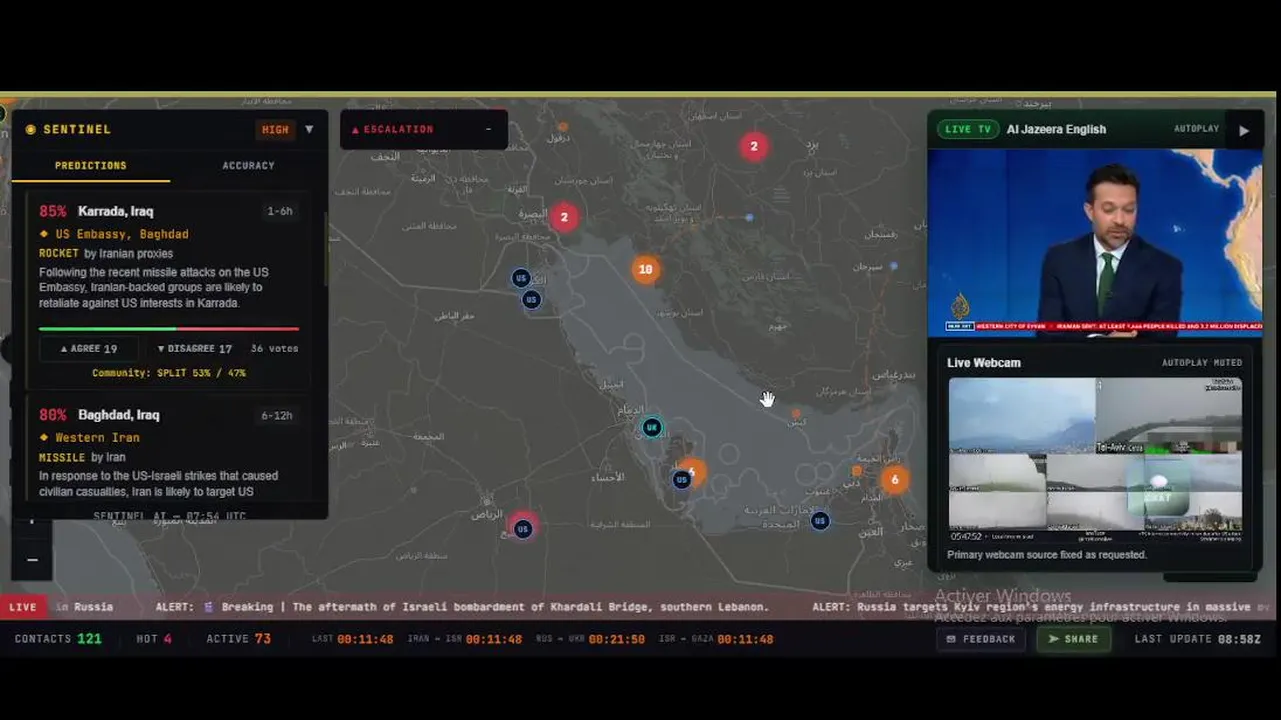
Task: Select the orange cluster marker labeled 6
Action: (x=895, y=479)
